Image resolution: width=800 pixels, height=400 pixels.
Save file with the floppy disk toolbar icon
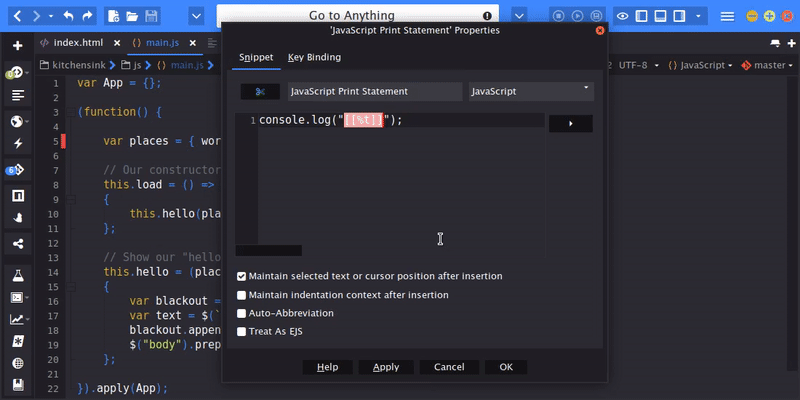151,16
